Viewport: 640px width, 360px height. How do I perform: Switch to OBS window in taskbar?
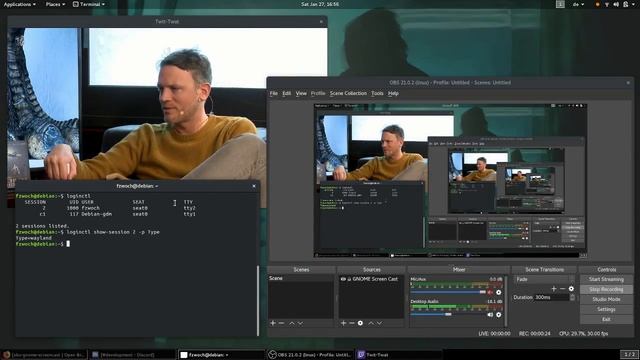309,355
